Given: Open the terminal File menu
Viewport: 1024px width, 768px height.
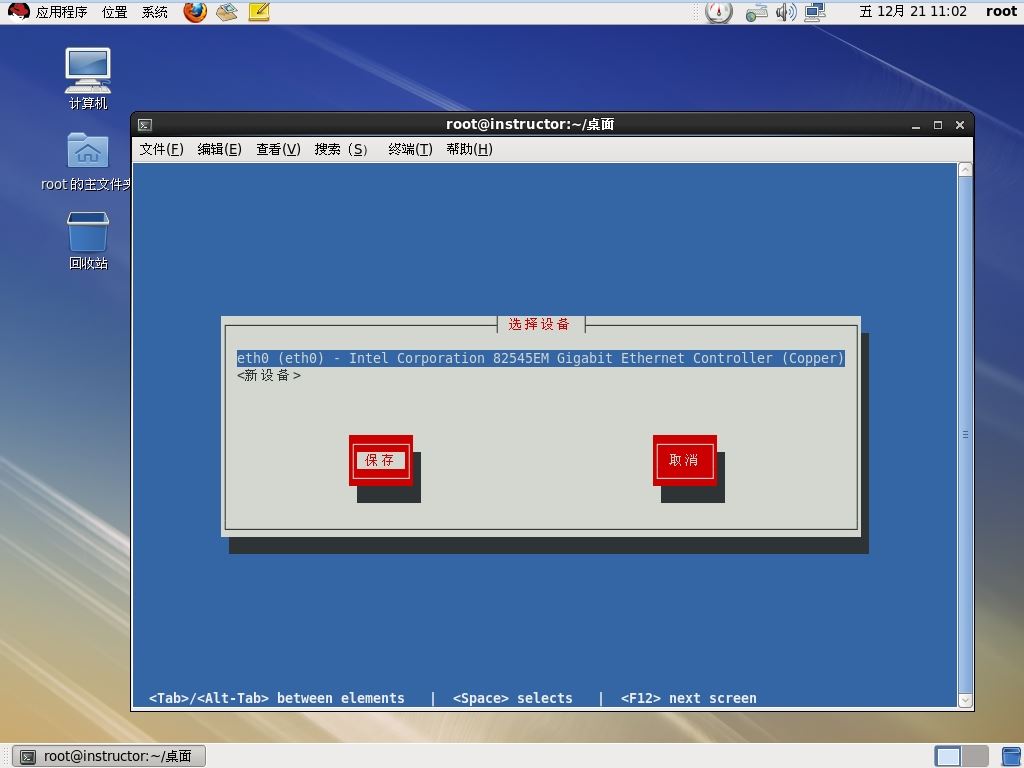Looking at the screenshot, I should (x=161, y=150).
